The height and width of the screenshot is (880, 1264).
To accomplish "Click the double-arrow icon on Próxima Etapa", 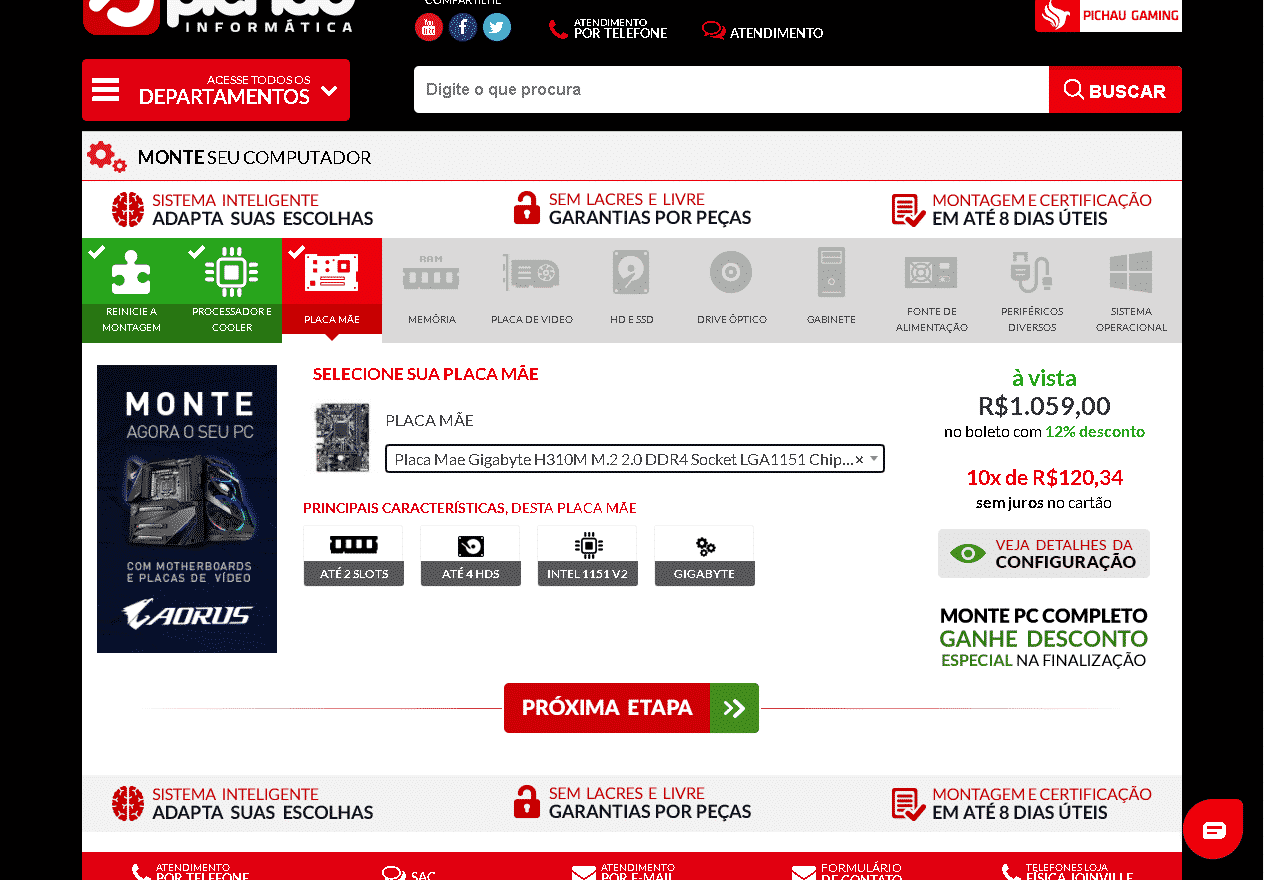I will [x=734, y=708].
